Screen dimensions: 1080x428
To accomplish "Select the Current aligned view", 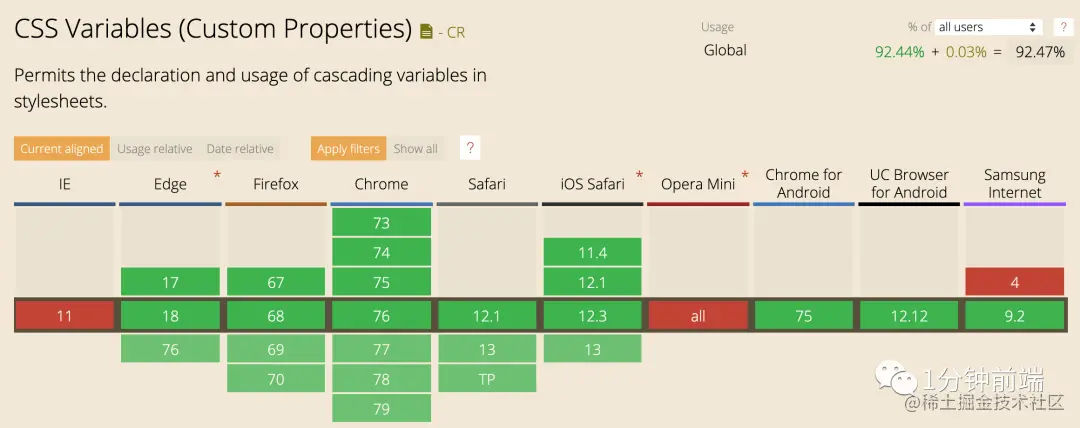I will (x=62, y=149).
